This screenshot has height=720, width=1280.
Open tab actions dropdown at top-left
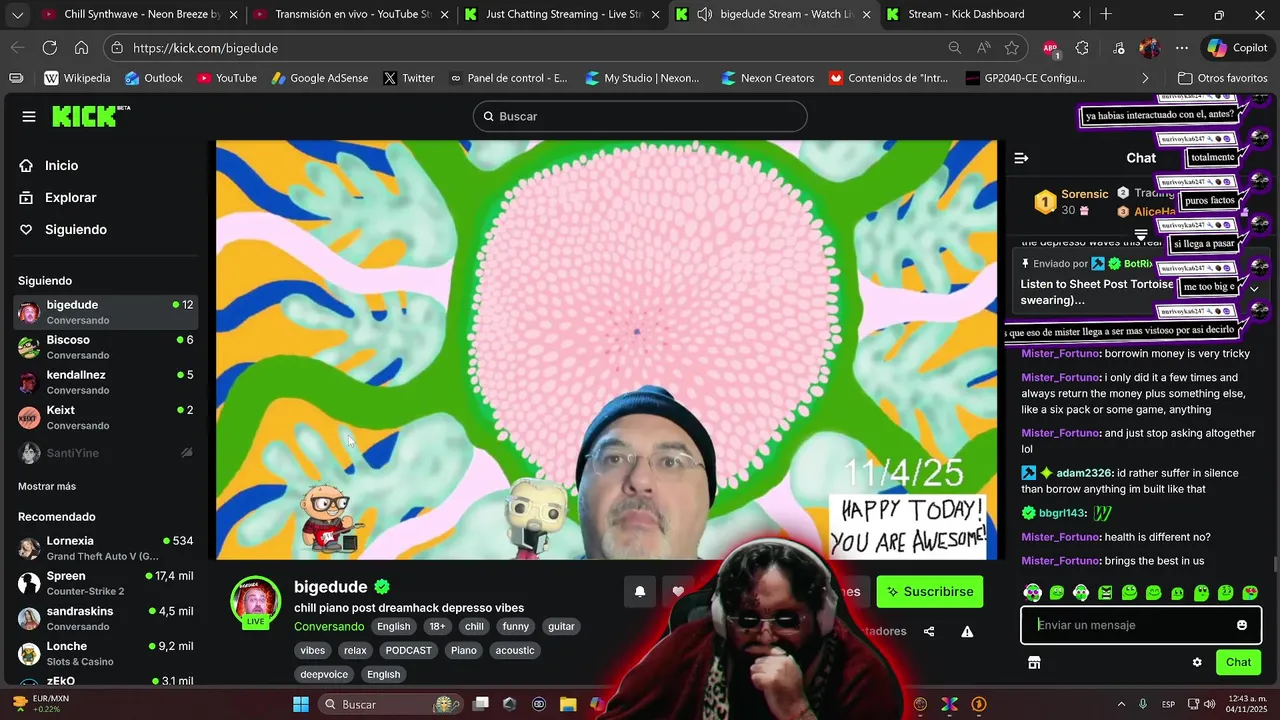click(18, 15)
